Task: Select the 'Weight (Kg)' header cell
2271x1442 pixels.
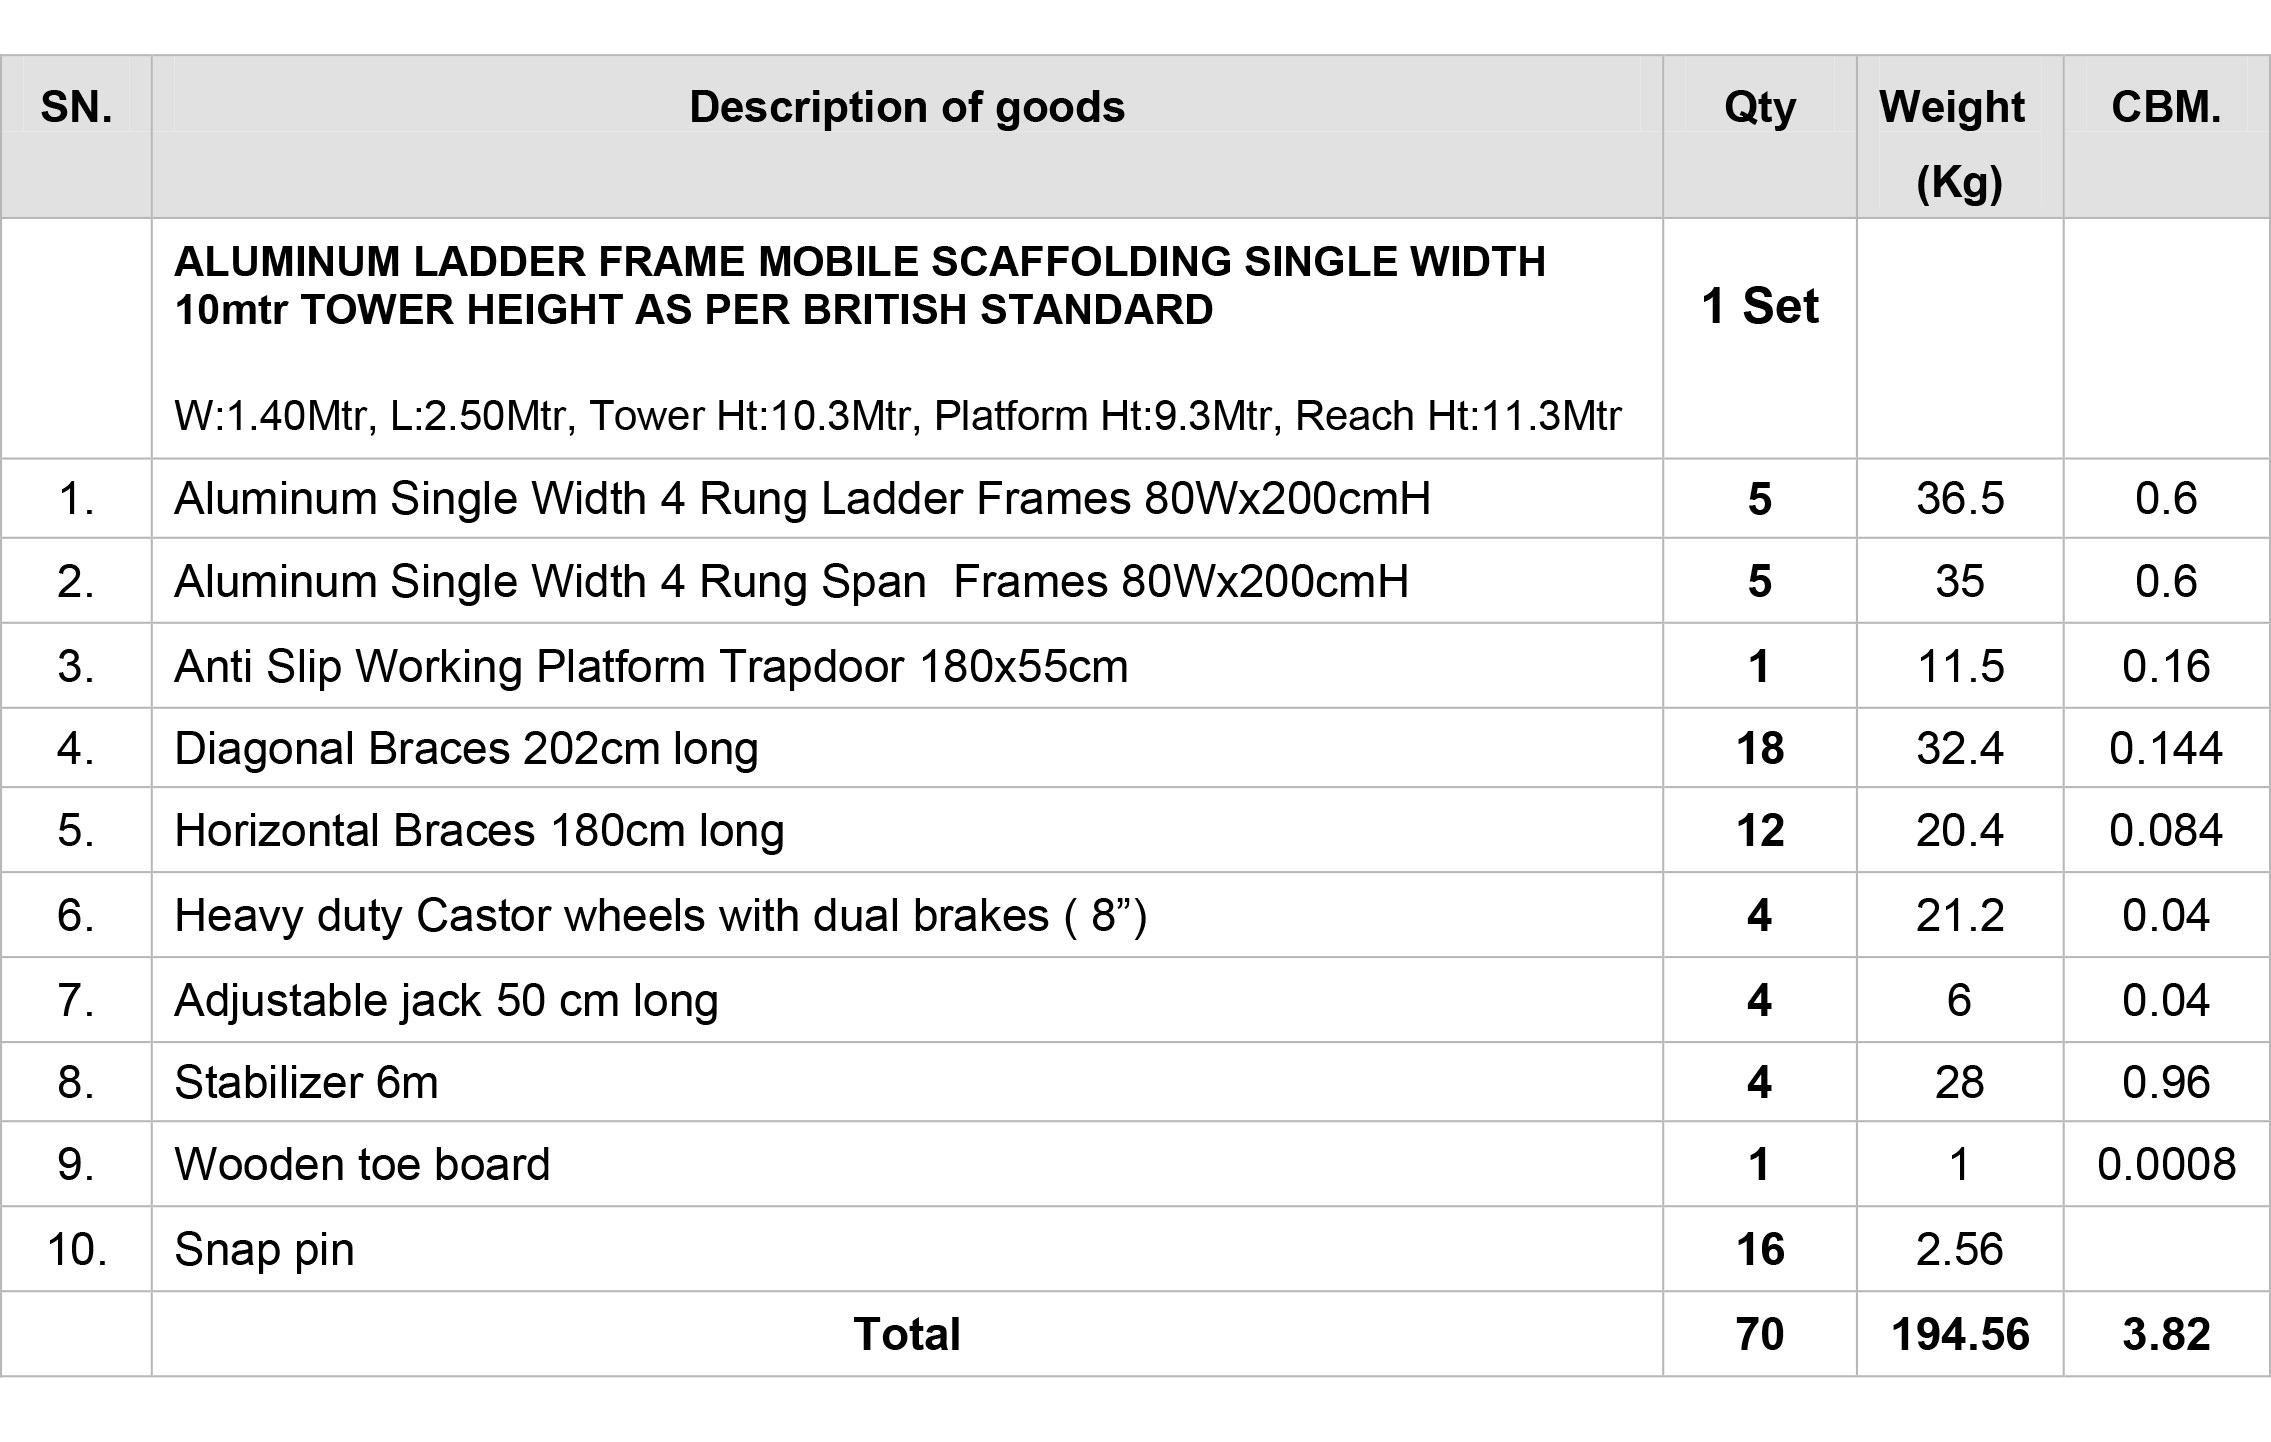Action: tap(1960, 137)
